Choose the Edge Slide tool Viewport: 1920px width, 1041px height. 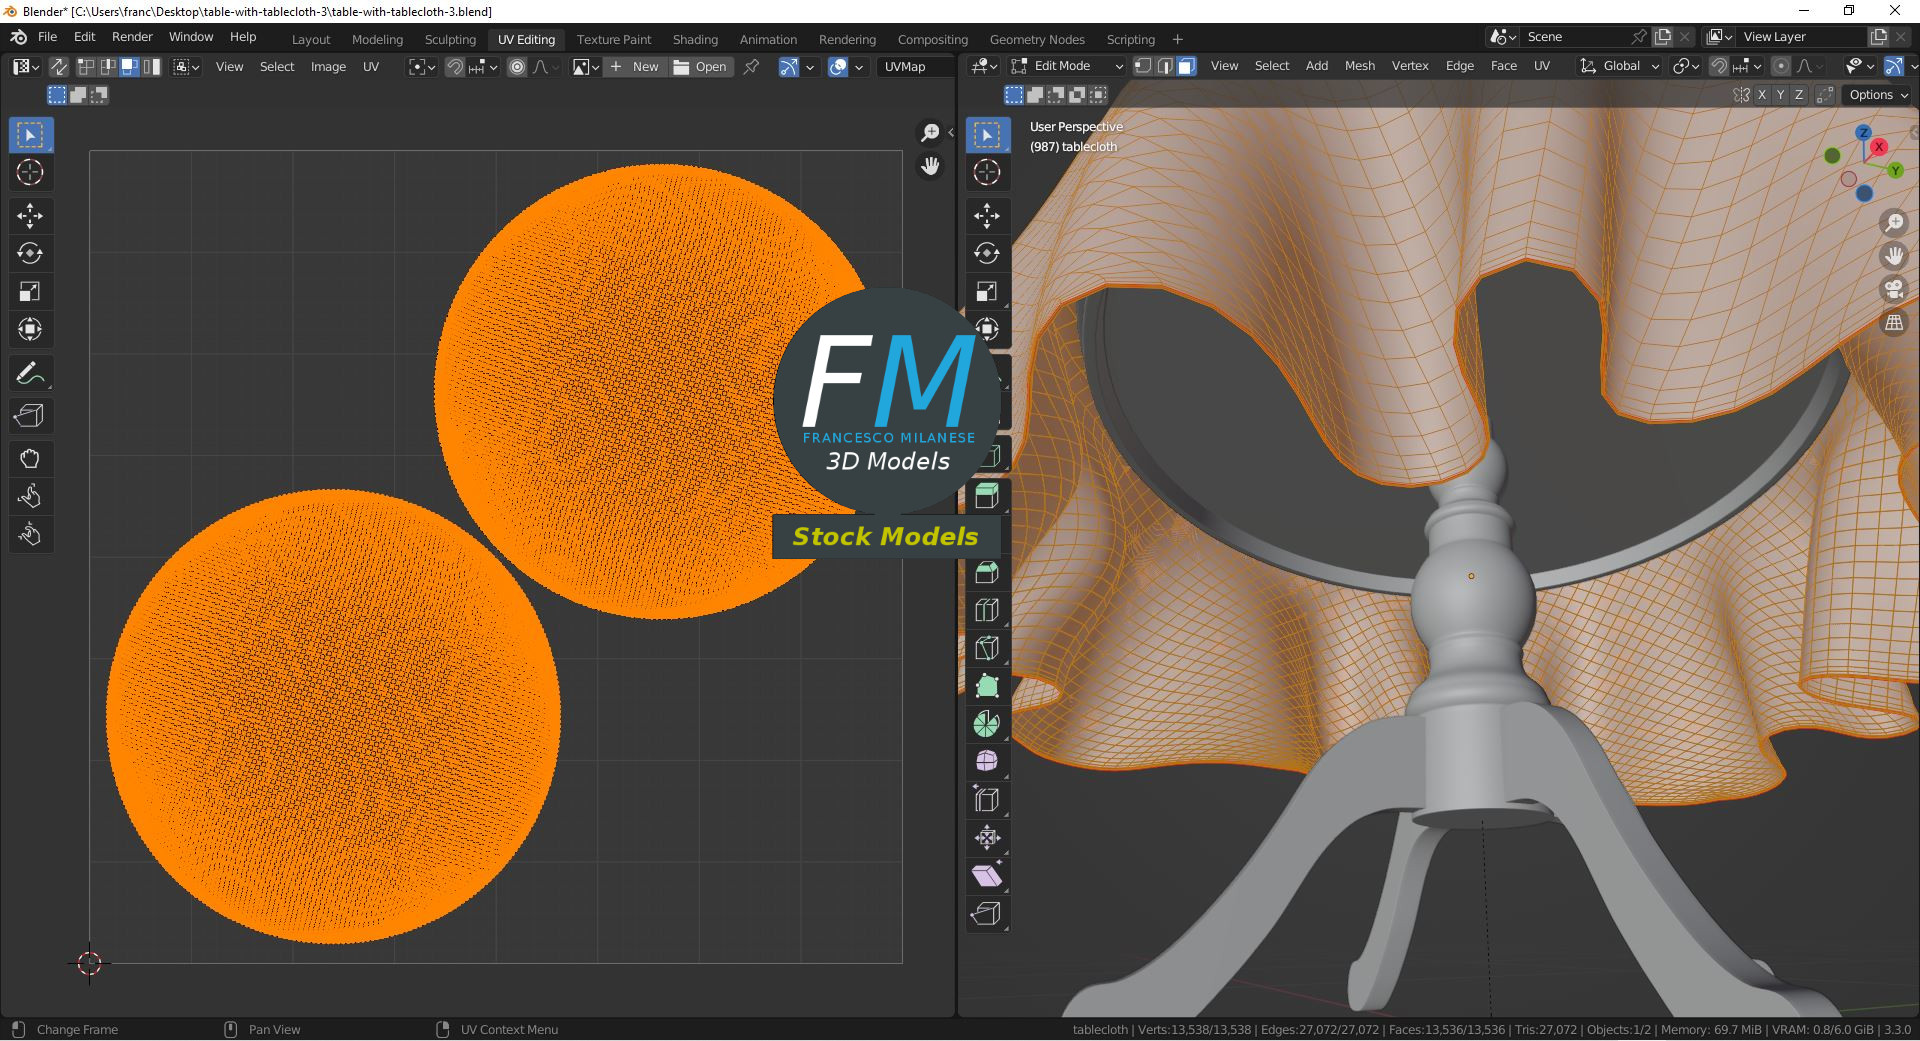(x=987, y=800)
